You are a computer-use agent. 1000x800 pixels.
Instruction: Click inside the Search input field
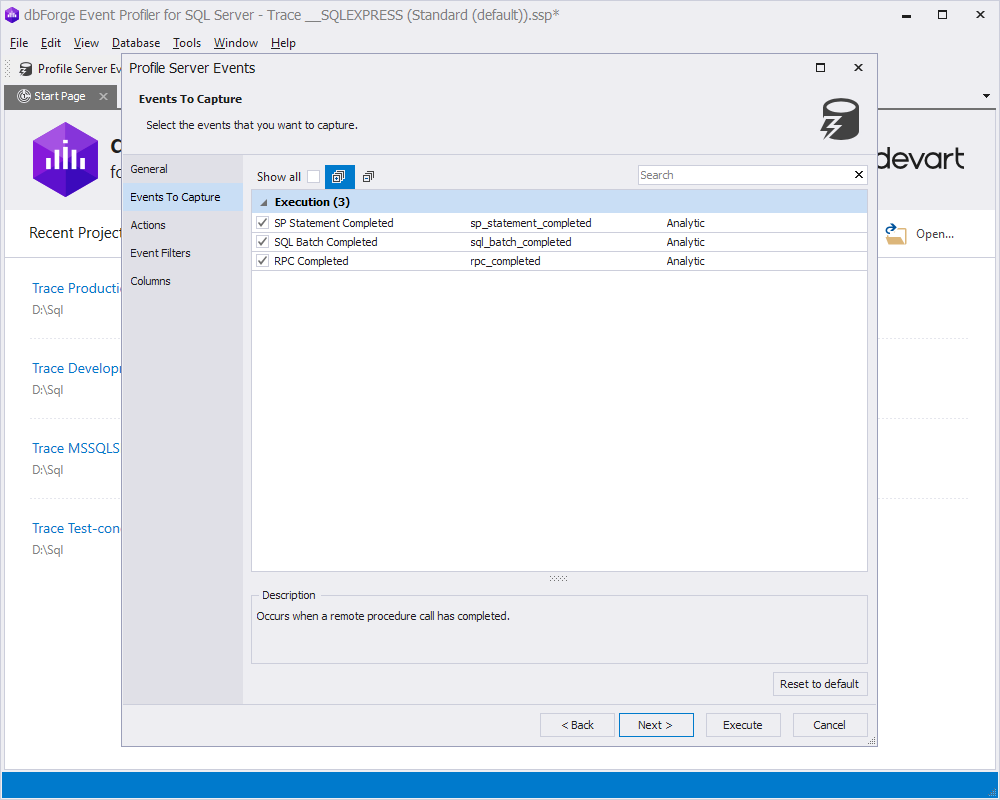(745, 175)
